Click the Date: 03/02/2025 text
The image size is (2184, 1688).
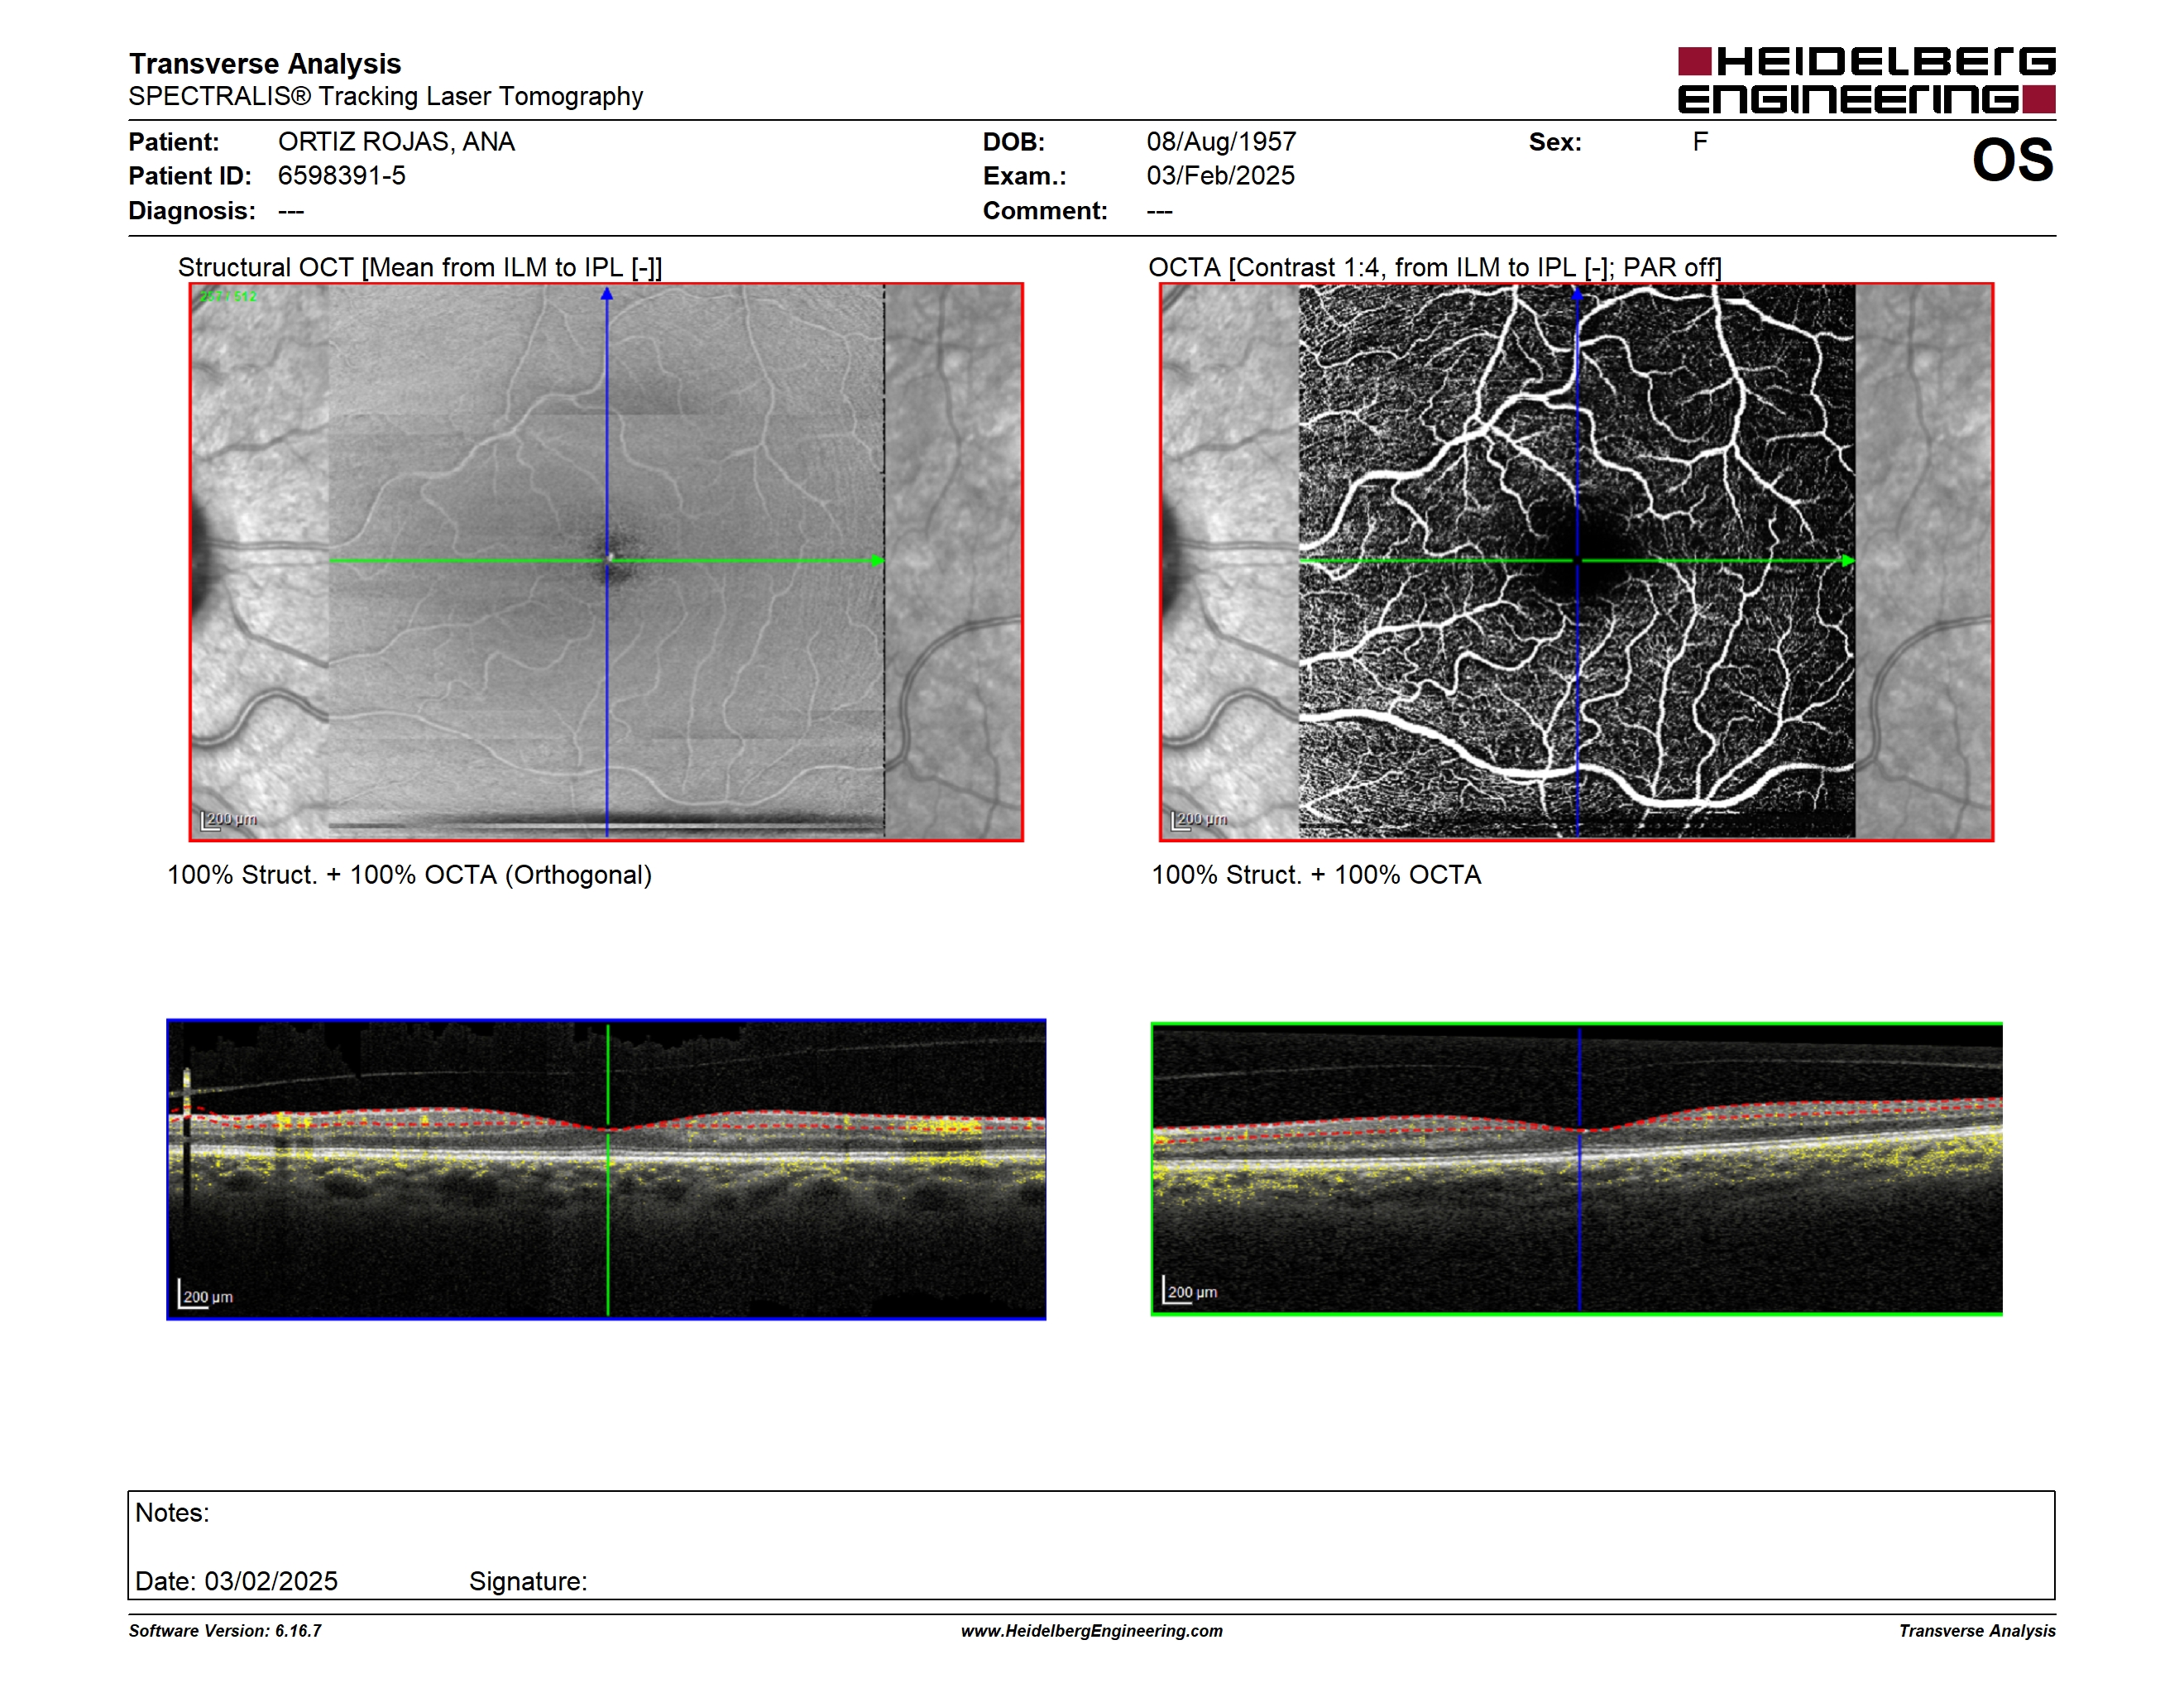[x=236, y=1581]
